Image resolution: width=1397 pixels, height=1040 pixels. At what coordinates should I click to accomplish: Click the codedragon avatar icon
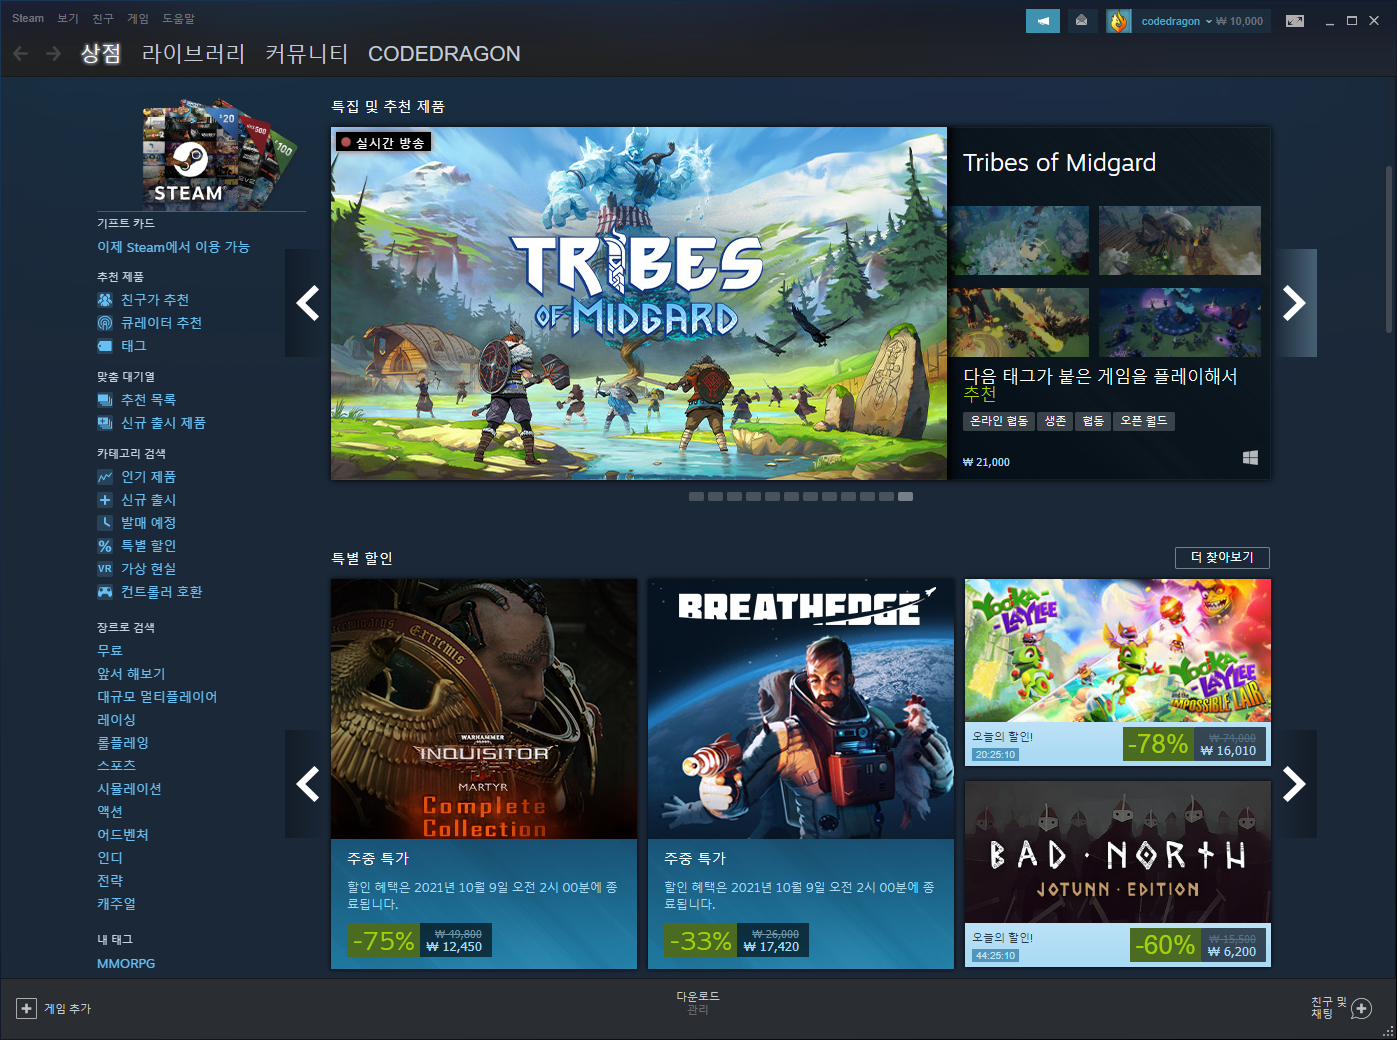[x=1118, y=21]
